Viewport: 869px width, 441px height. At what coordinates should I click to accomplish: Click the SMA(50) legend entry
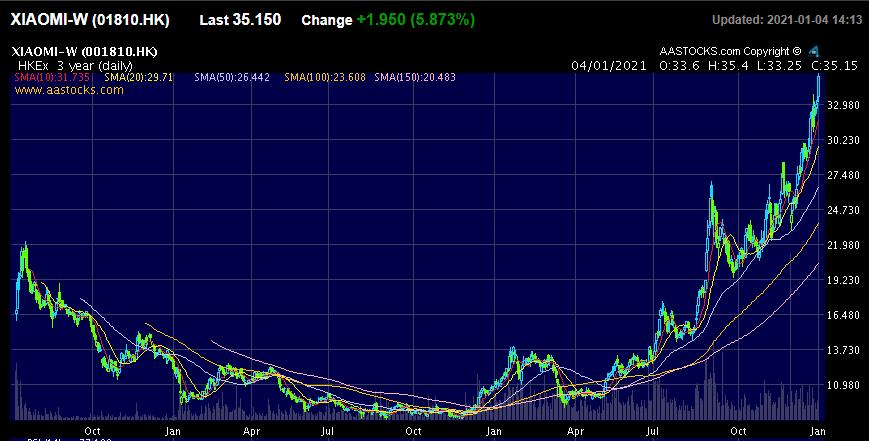(232, 77)
